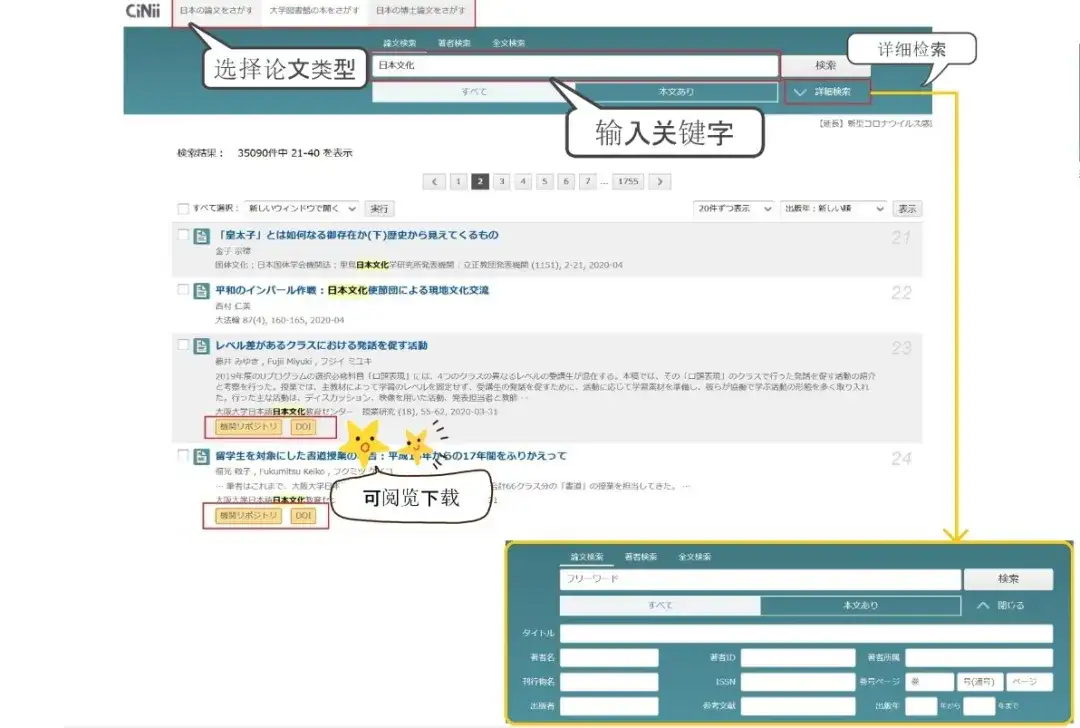Viewport: 1080px width, 728px height.
Task: Click the article icon next to 留学生 article
Action: click(x=200, y=455)
